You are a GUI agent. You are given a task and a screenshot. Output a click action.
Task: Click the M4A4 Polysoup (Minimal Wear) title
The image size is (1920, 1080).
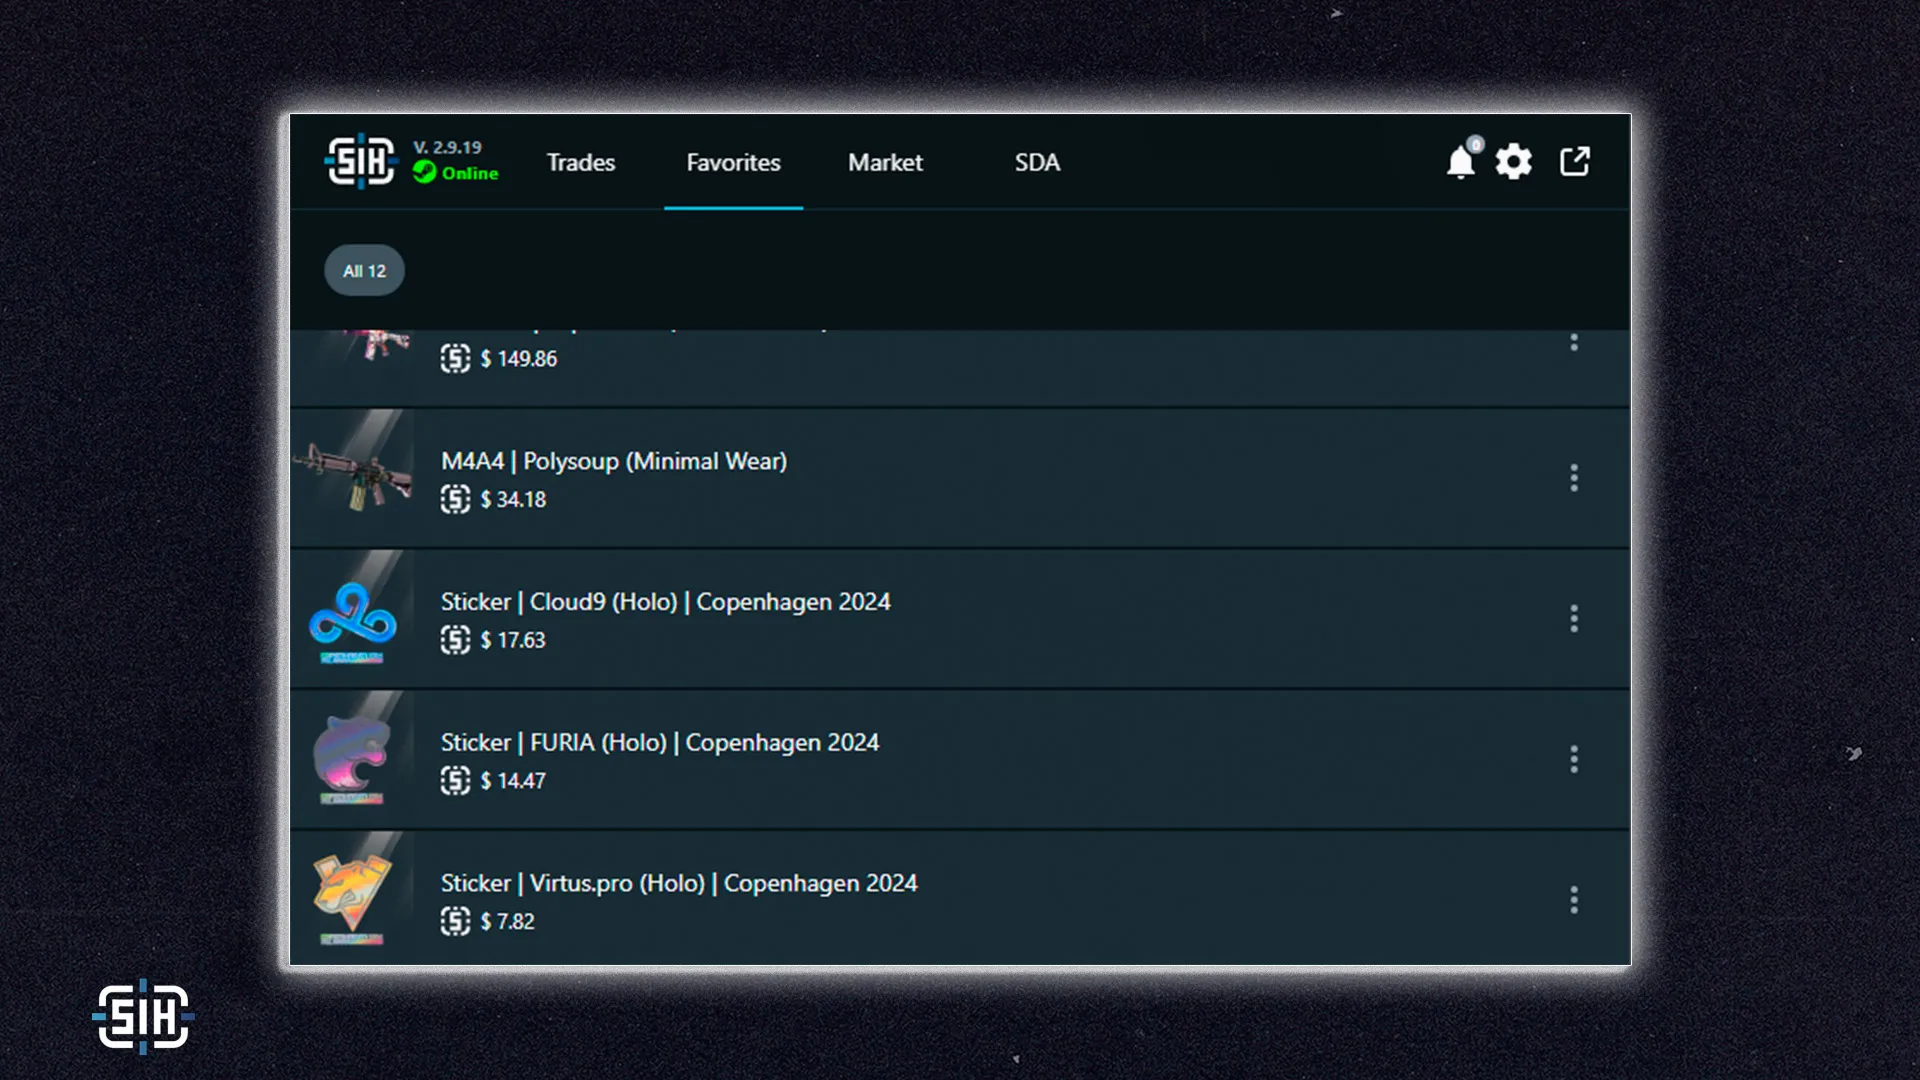click(x=614, y=461)
